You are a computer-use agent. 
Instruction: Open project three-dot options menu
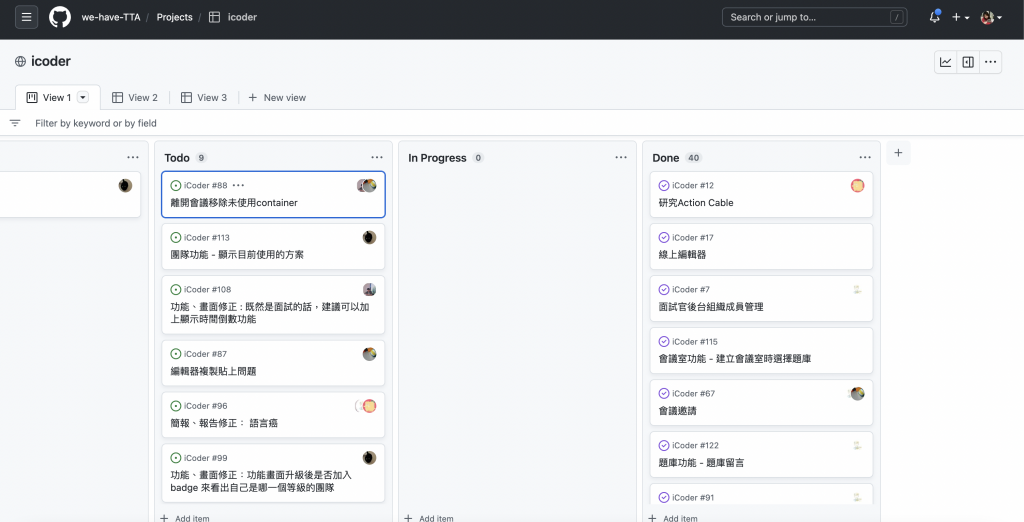coord(991,62)
